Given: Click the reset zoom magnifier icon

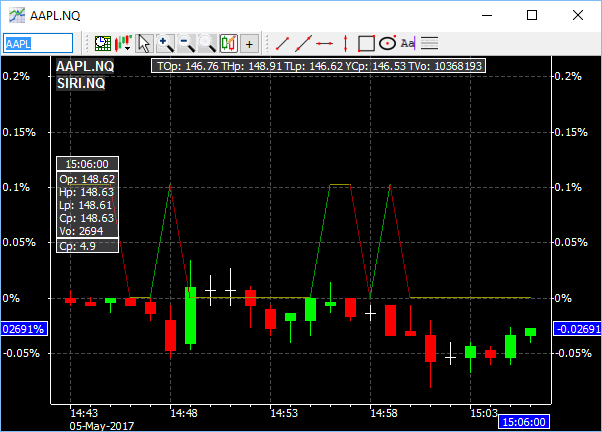Looking at the screenshot, I should point(207,43).
